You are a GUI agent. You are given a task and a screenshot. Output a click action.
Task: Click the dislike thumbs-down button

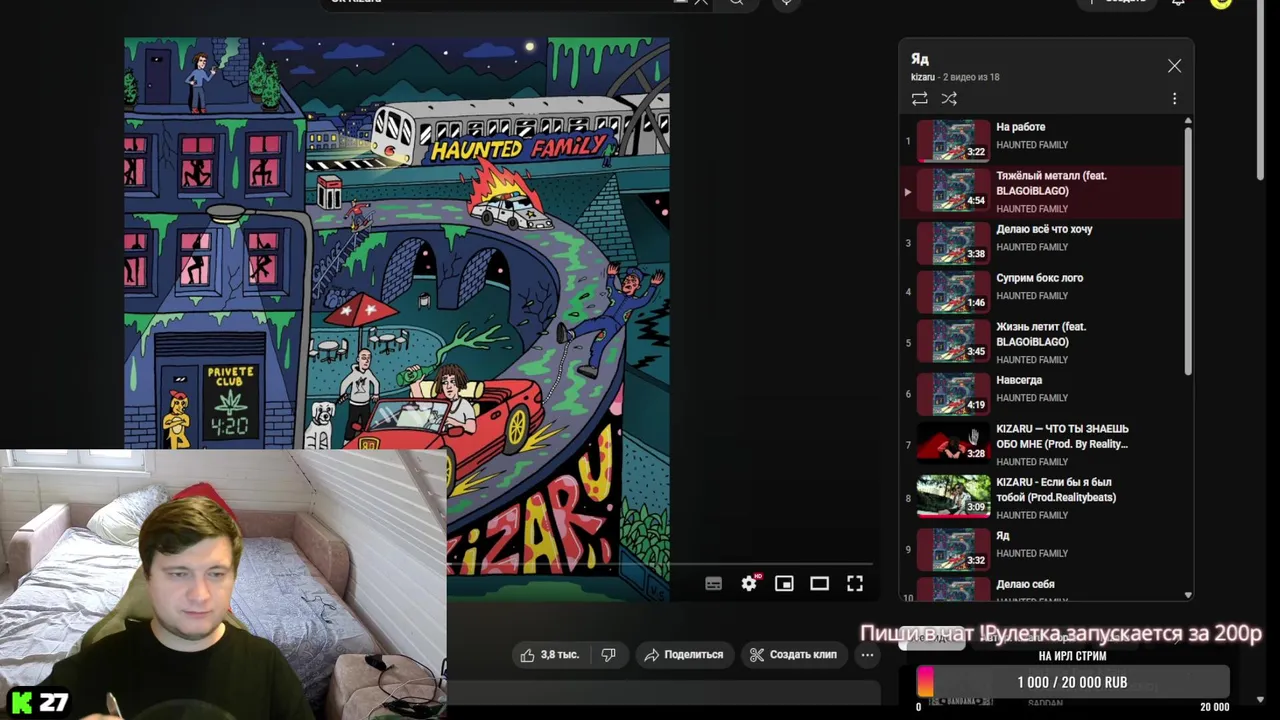(x=608, y=654)
